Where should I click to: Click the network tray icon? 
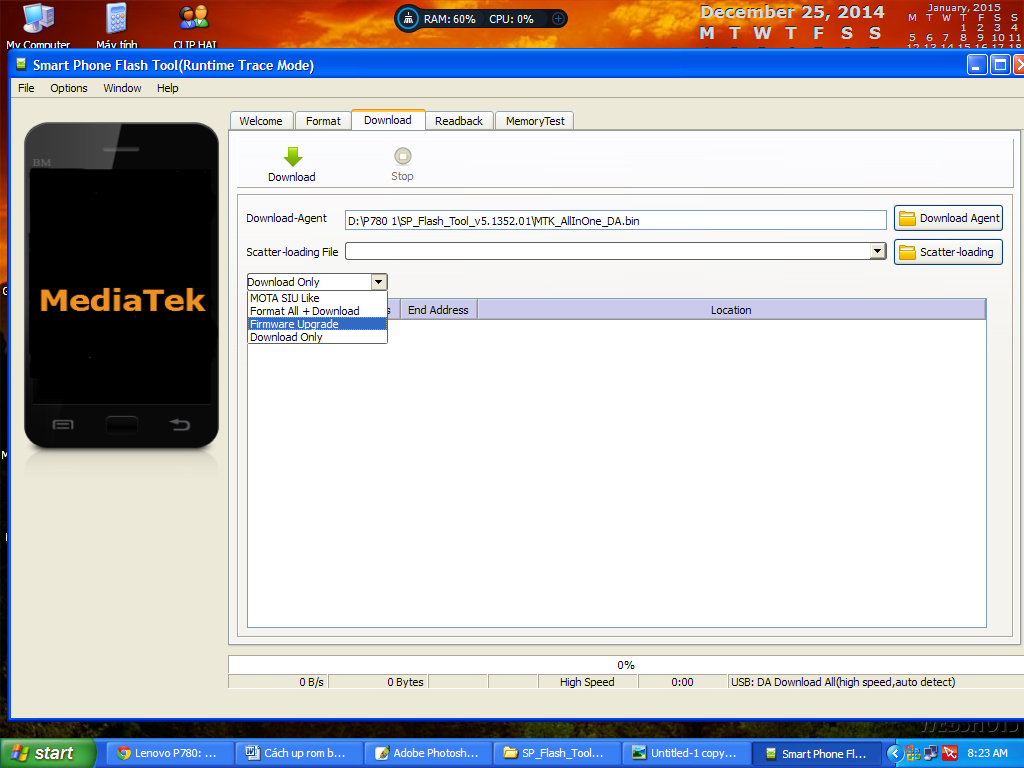coord(931,754)
